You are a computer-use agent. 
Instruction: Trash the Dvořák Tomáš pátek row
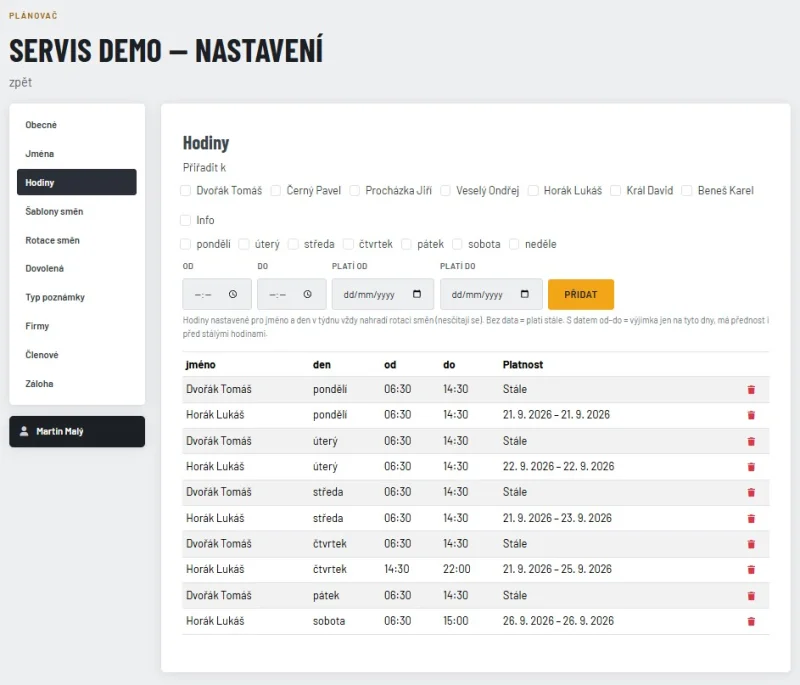click(751, 595)
